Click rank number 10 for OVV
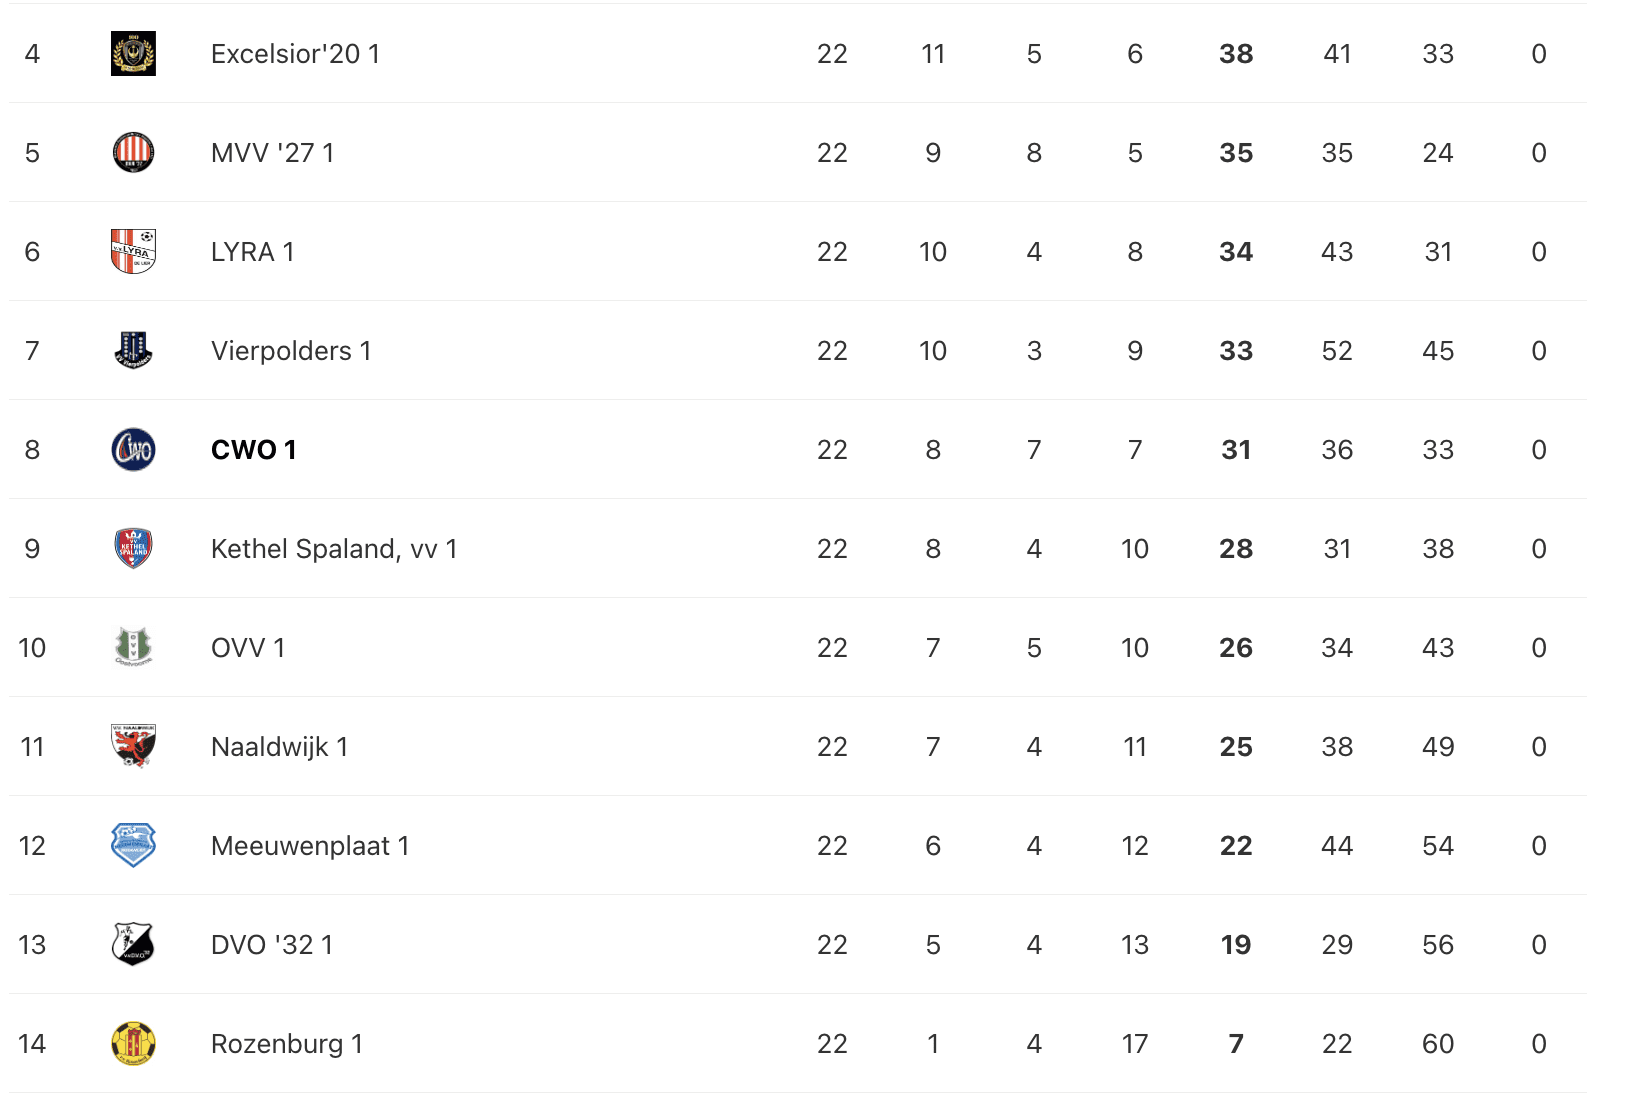The width and height of the screenshot is (1630, 1116). coord(32,648)
